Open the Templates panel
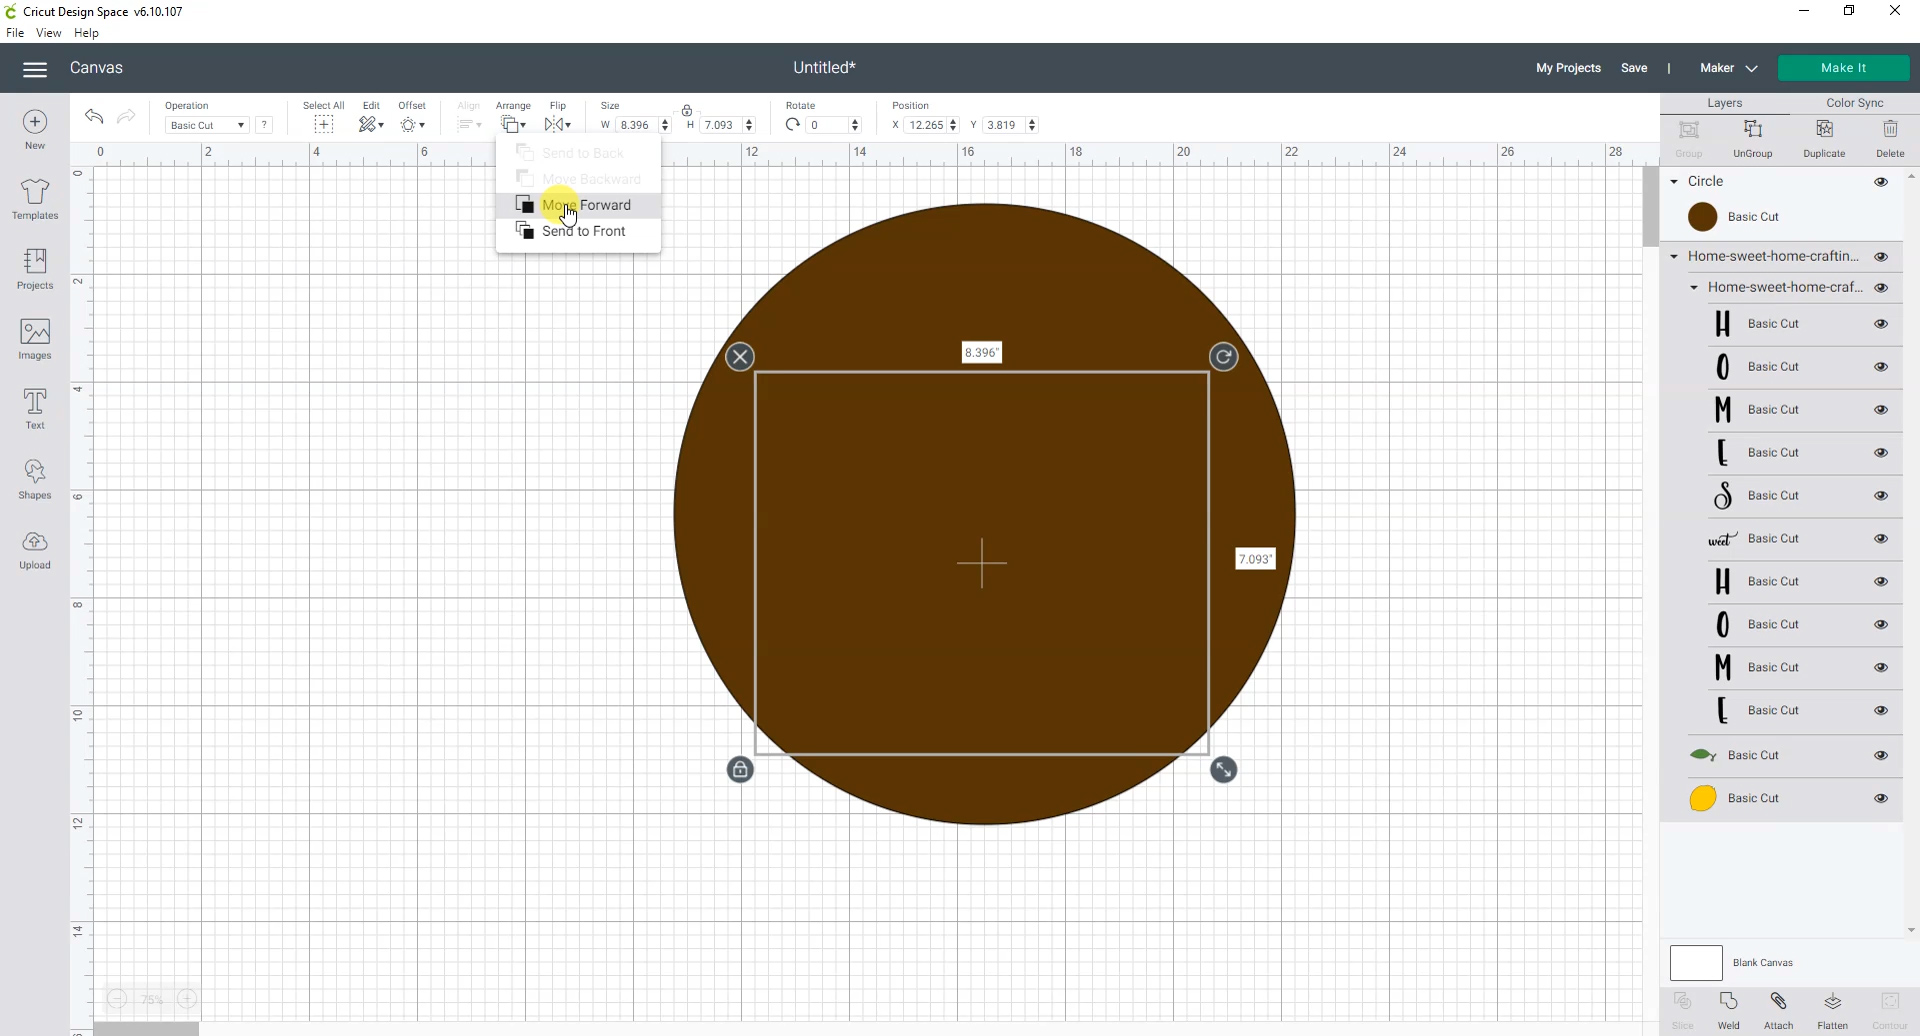1920x1036 pixels. [x=35, y=199]
